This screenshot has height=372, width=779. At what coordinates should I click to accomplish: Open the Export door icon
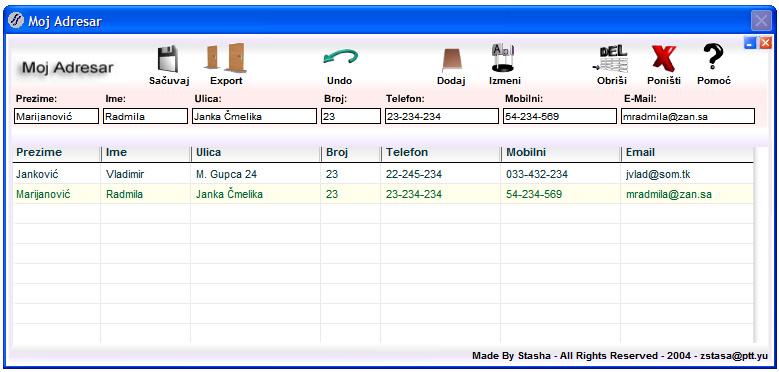[225, 58]
